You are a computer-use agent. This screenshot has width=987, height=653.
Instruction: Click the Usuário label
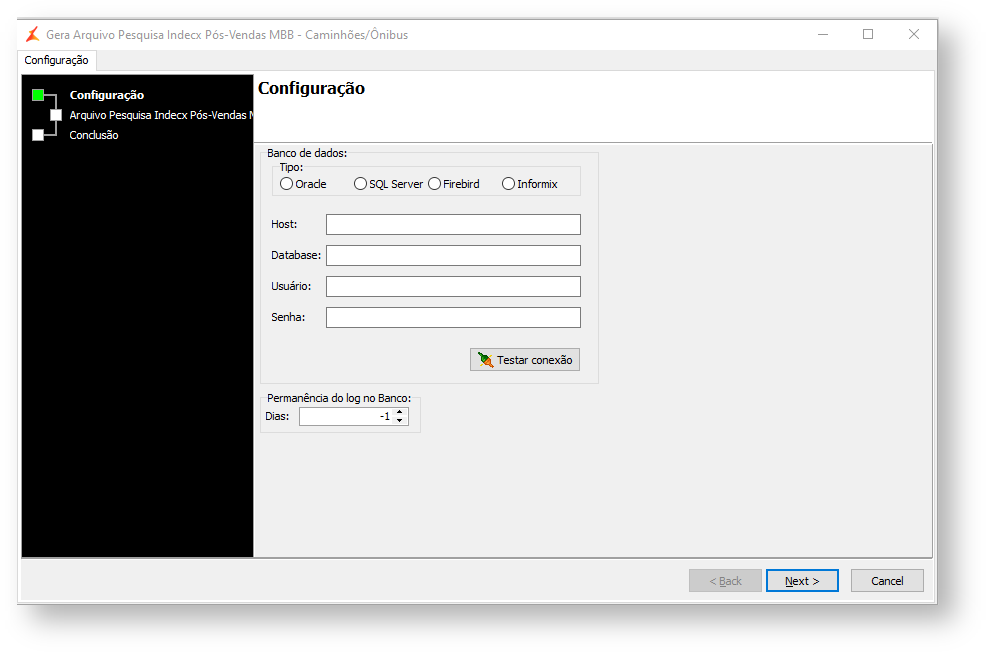[291, 286]
